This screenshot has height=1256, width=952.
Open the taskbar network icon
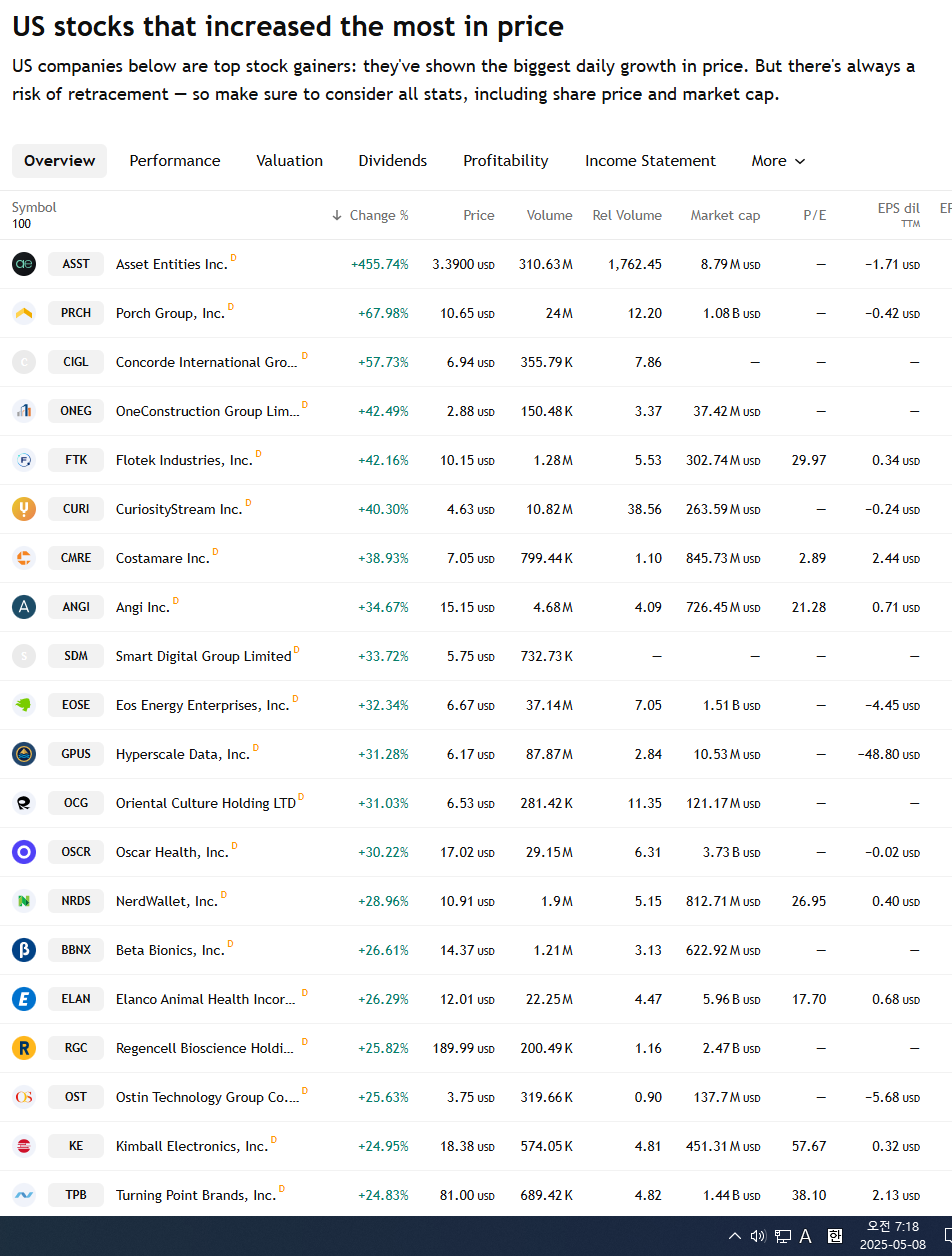[783, 1236]
